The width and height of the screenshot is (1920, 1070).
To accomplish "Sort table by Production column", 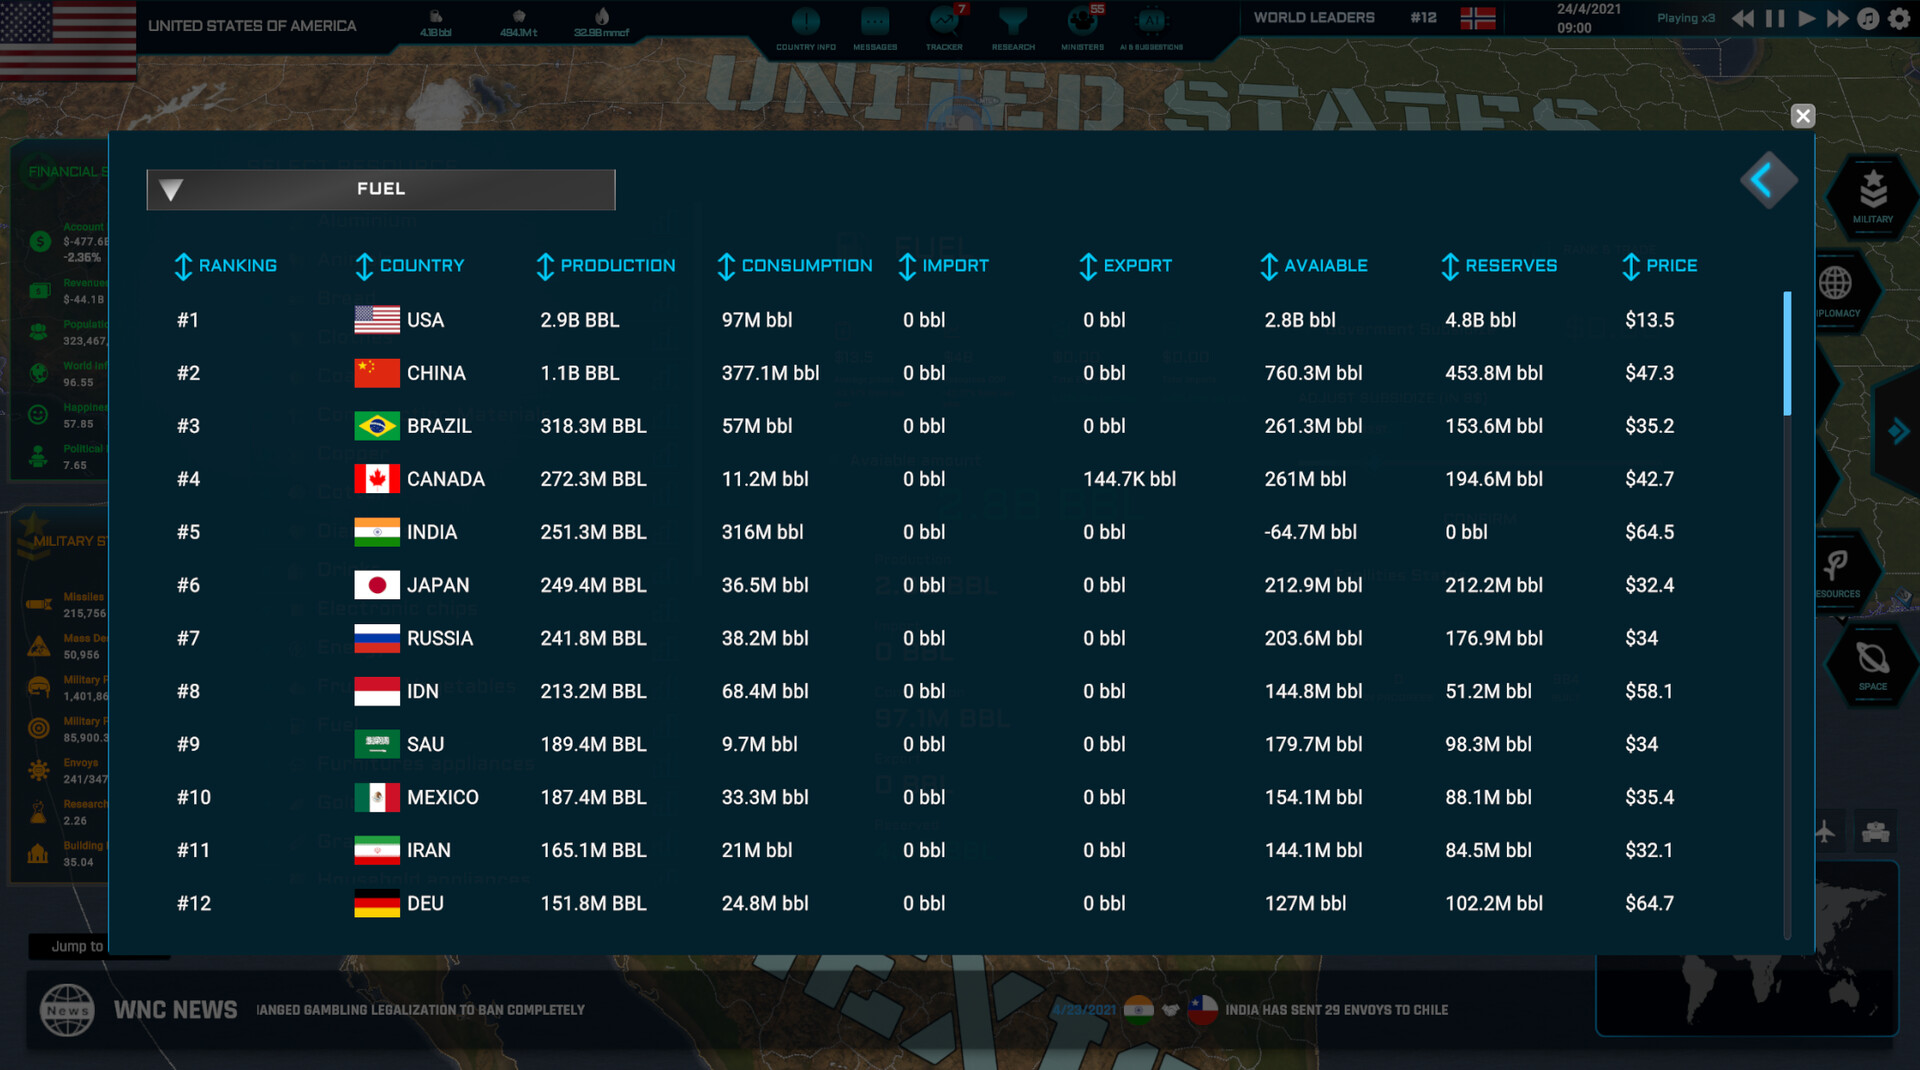I will (x=606, y=266).
